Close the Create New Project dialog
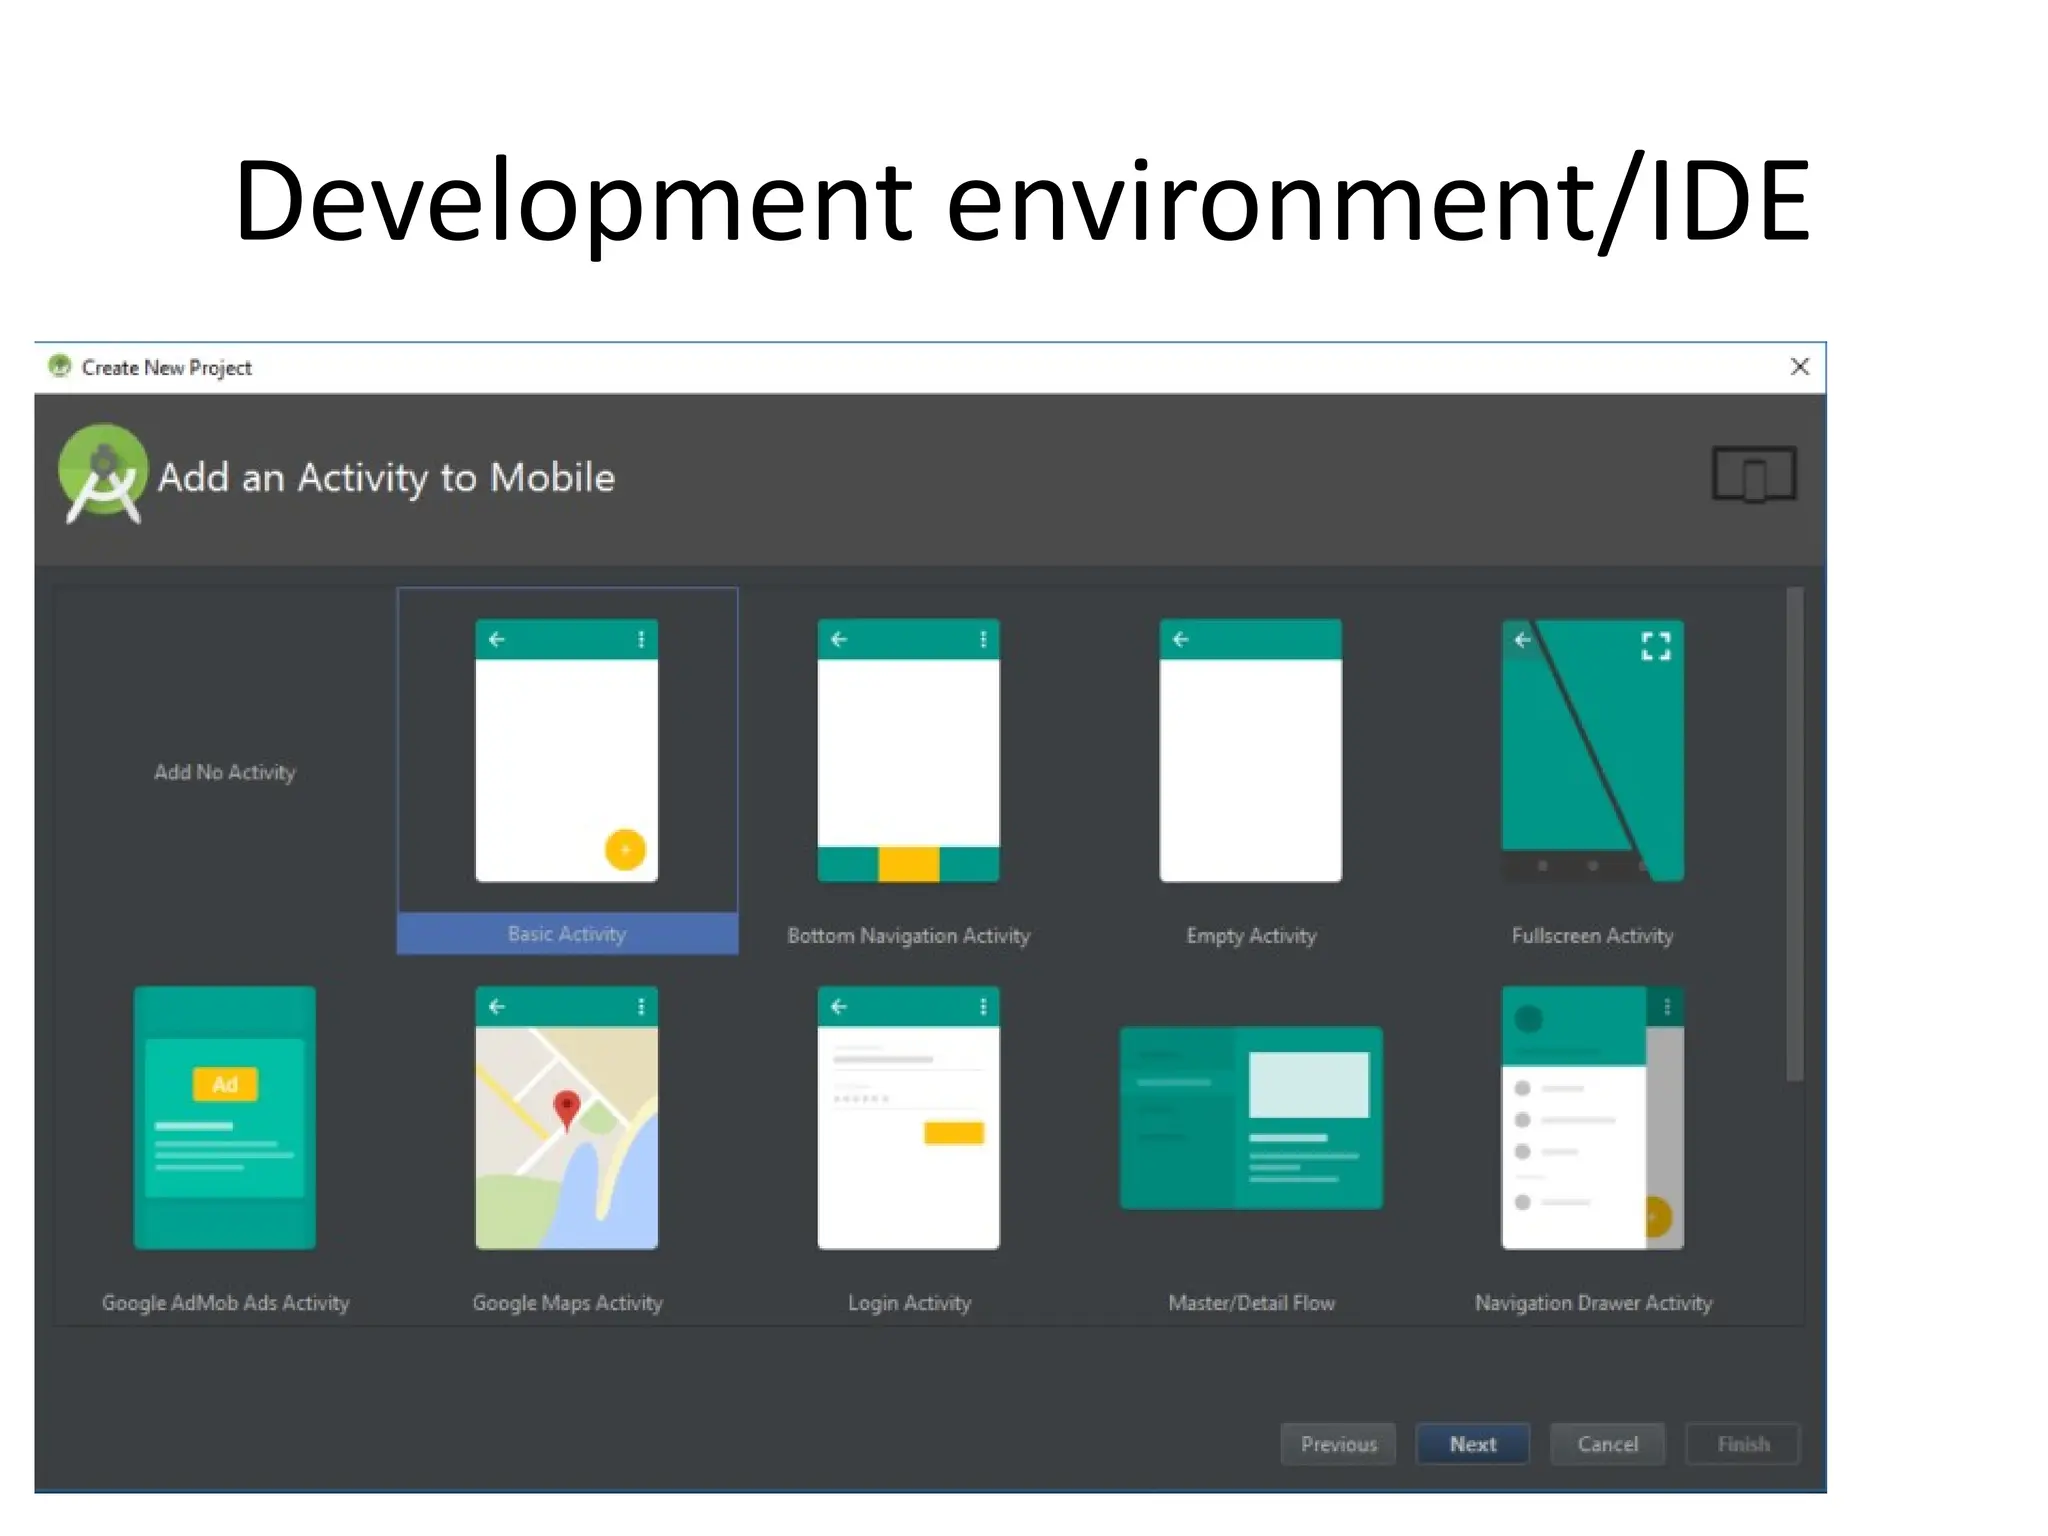 (1800, 367)
